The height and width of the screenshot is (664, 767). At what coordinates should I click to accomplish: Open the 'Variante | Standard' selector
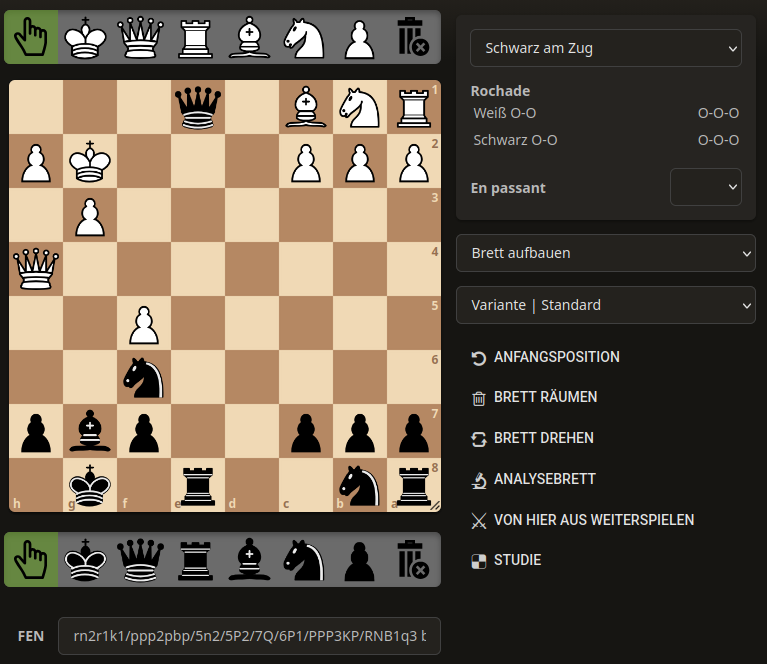pos(606,305)
